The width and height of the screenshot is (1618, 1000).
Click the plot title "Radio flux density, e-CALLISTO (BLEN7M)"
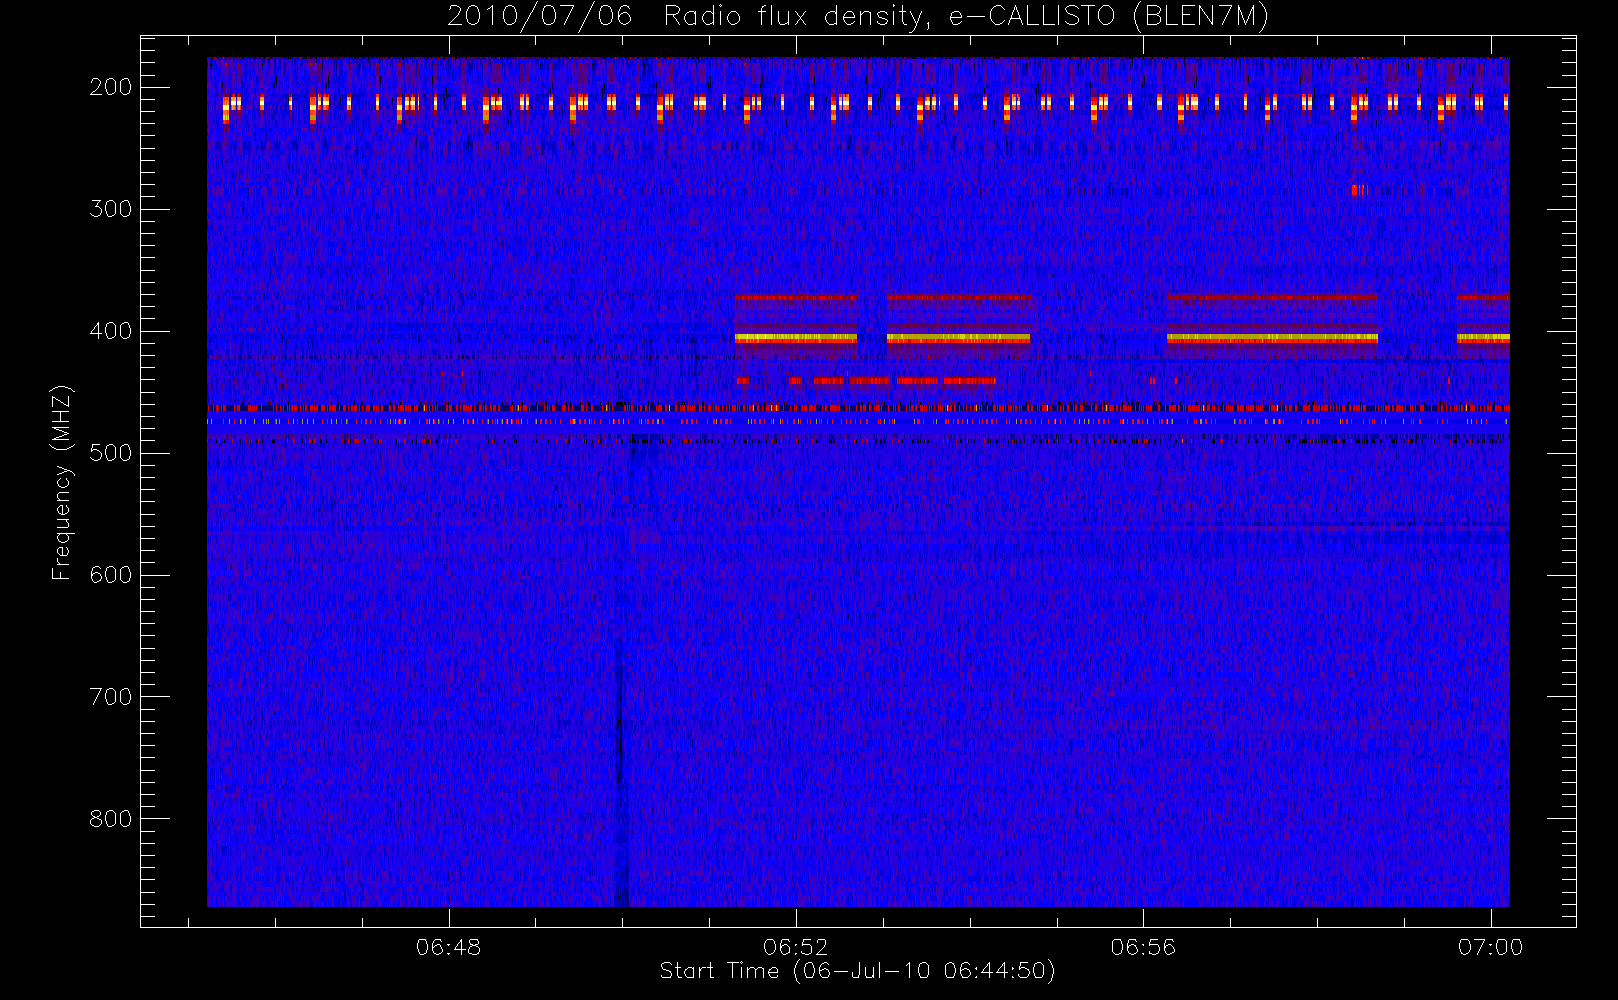966,17
